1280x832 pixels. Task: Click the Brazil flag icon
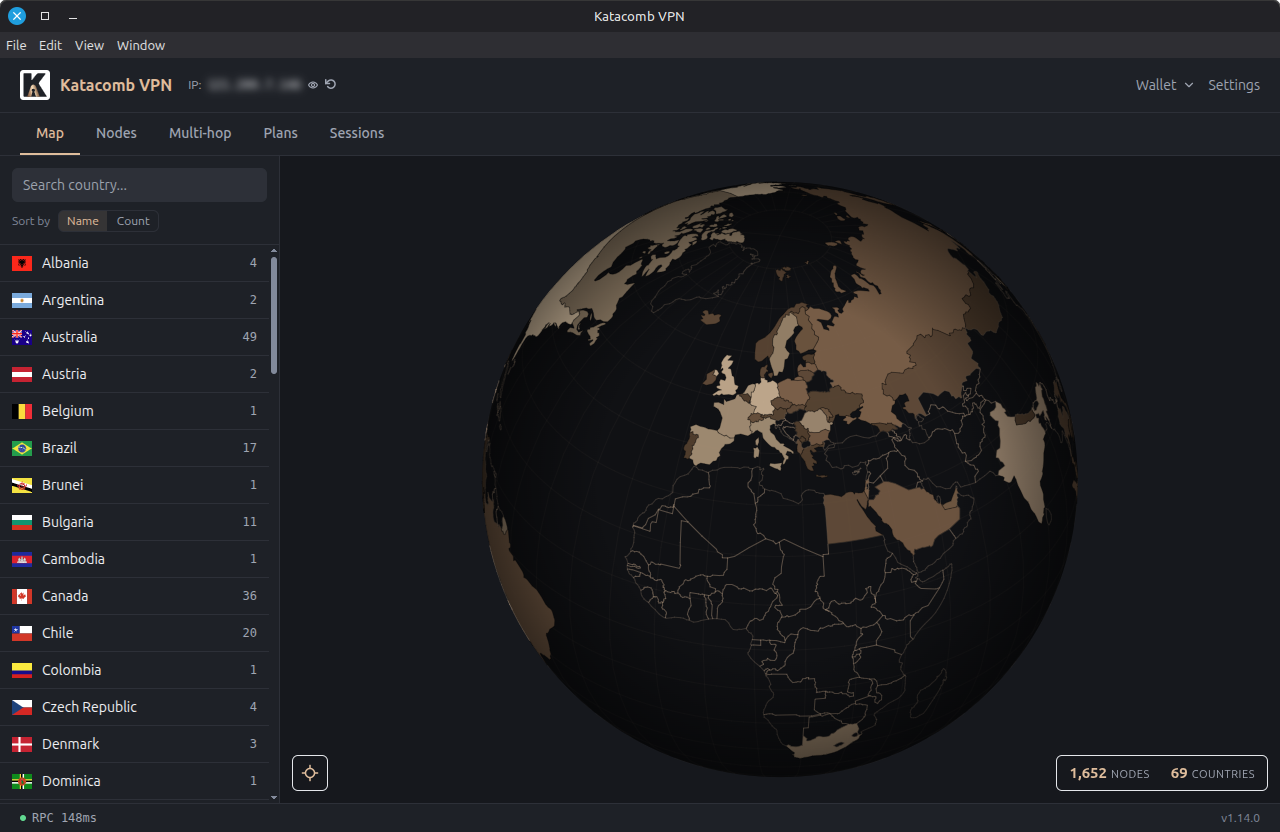pyautogui.click(x=22, y=448)
